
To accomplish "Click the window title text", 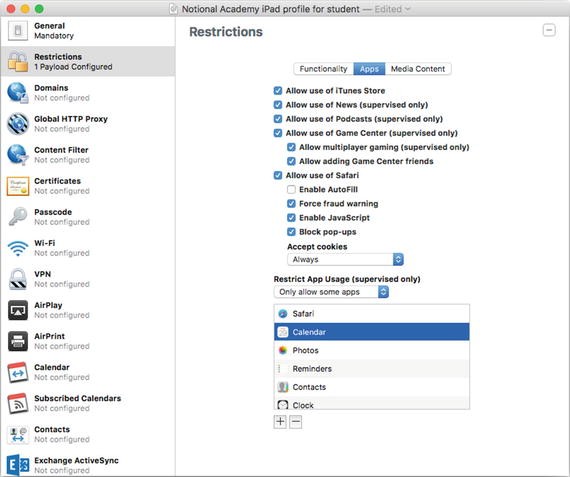I will (x=270, y=9).
